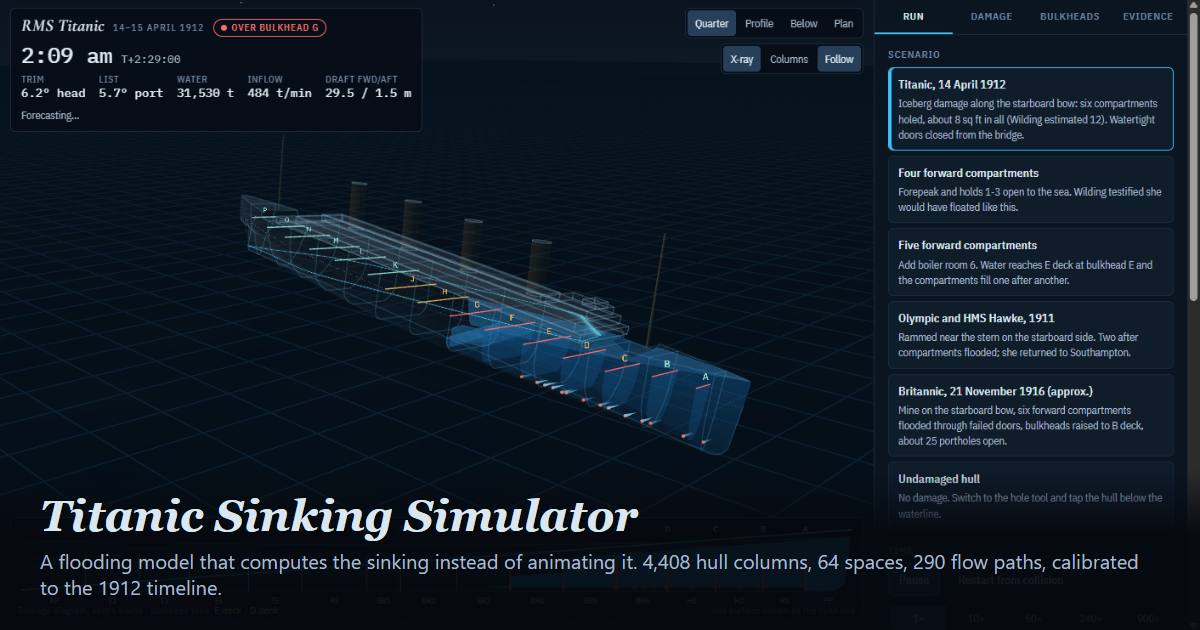1200x630 pixels.
Task: Toggle X-ray hull rendering
Action: pos(742,59)
